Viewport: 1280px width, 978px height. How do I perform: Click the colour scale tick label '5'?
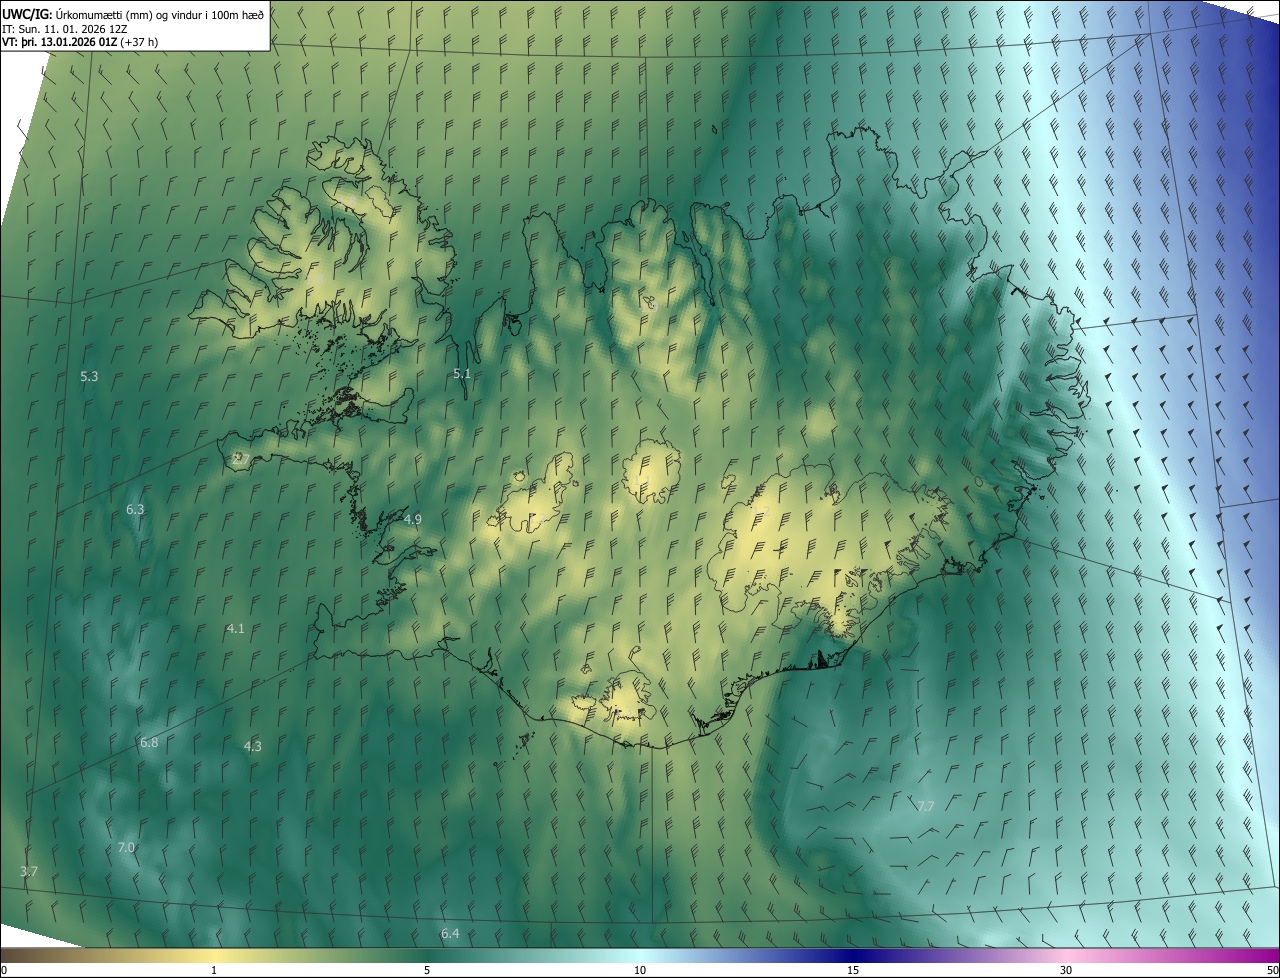427,970
